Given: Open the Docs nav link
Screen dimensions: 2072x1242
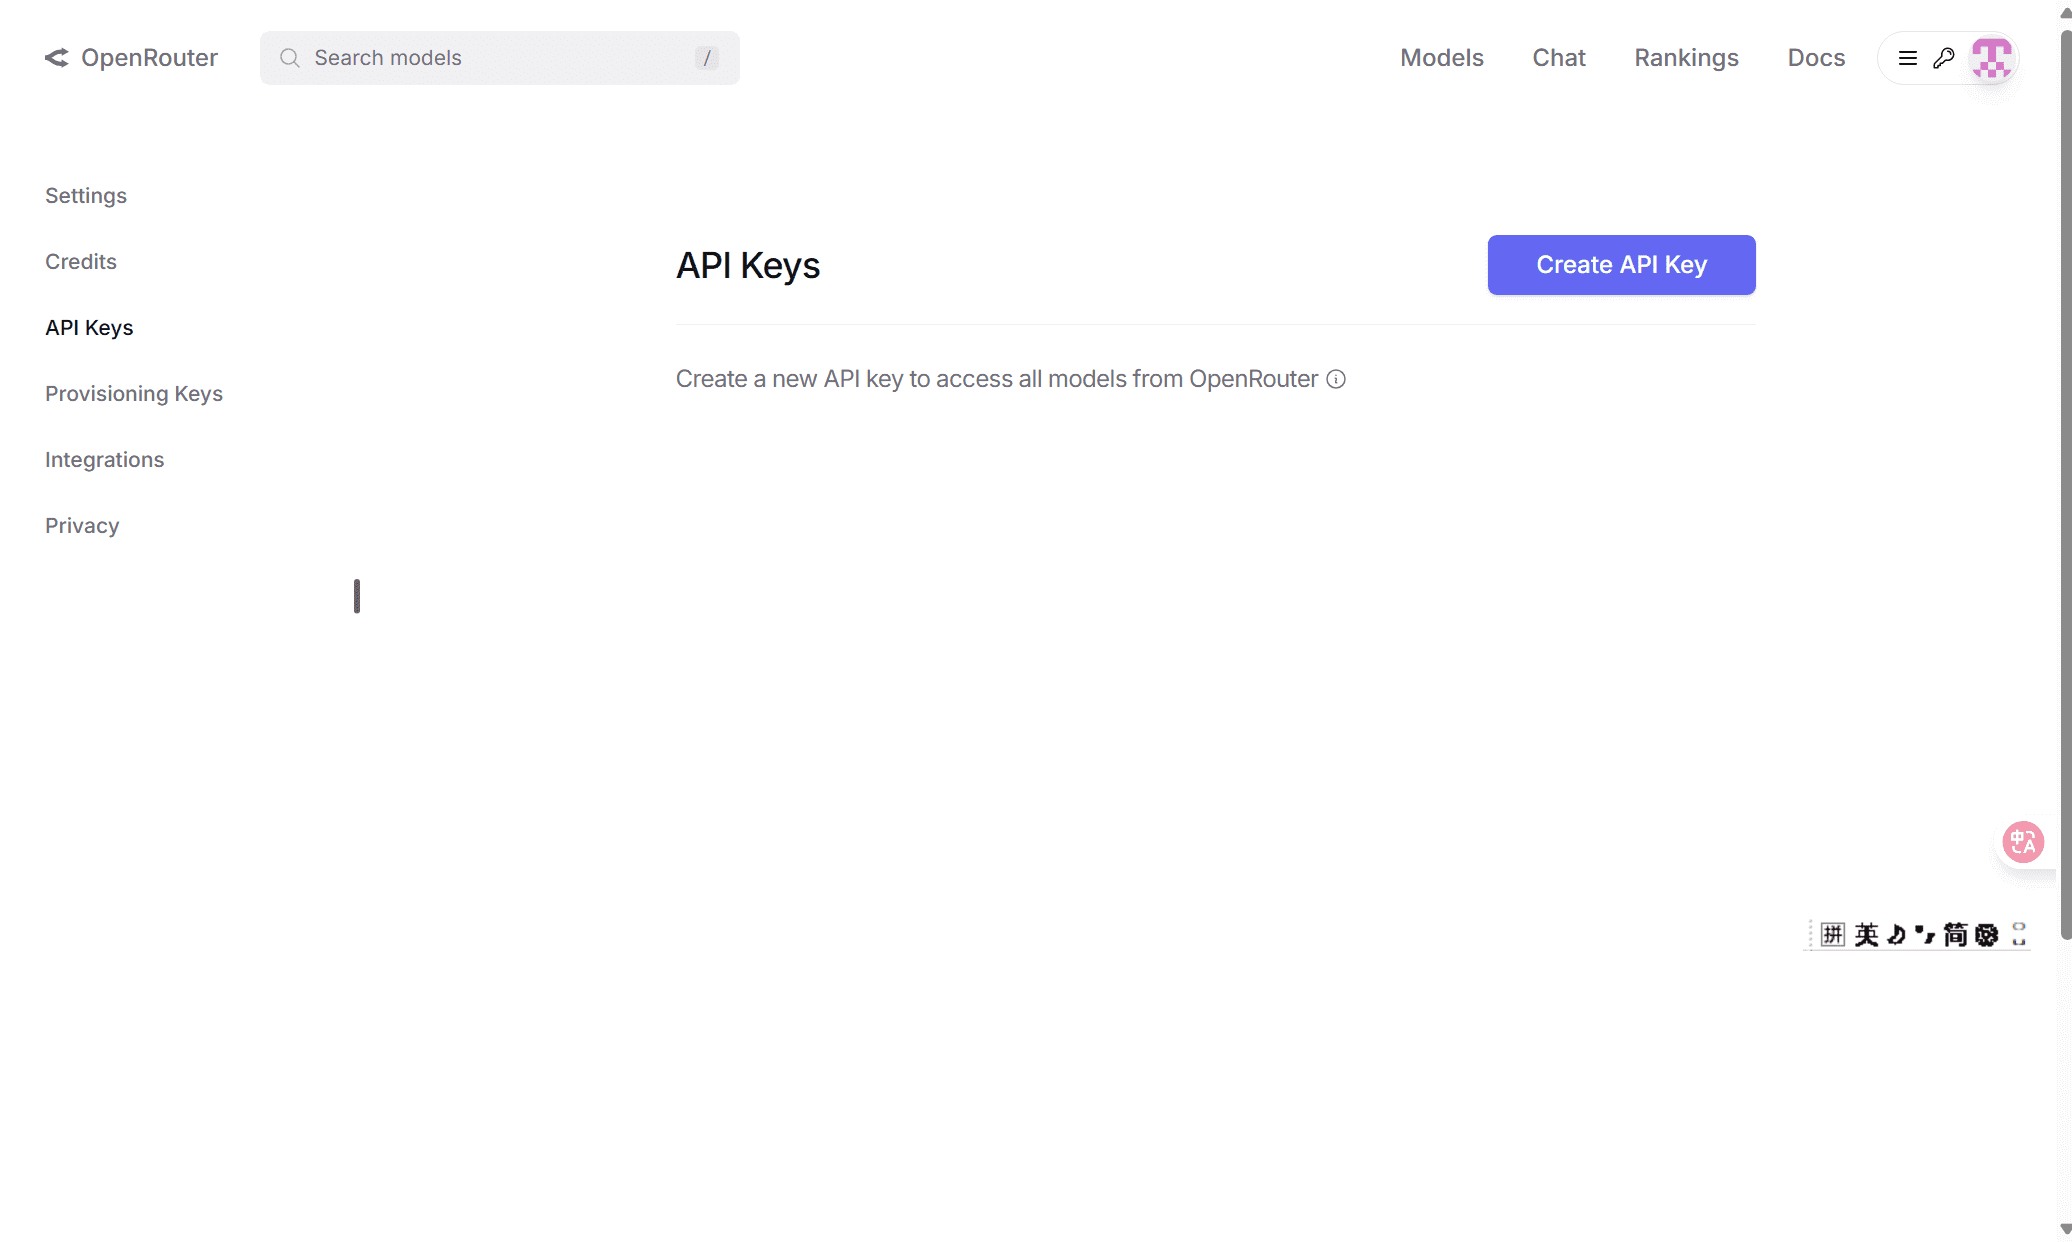Looking at the screenshot, I should click(1816, 58).
